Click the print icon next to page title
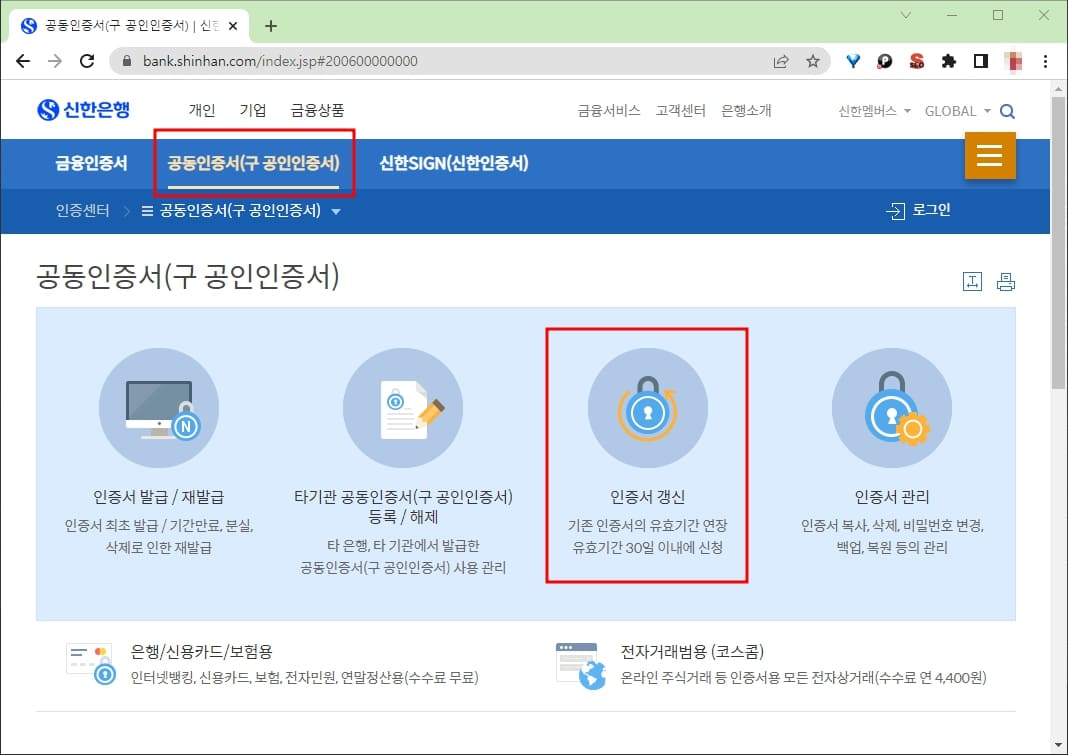The height and width of the screenshot is (755, 1068). click(1006, 281)
